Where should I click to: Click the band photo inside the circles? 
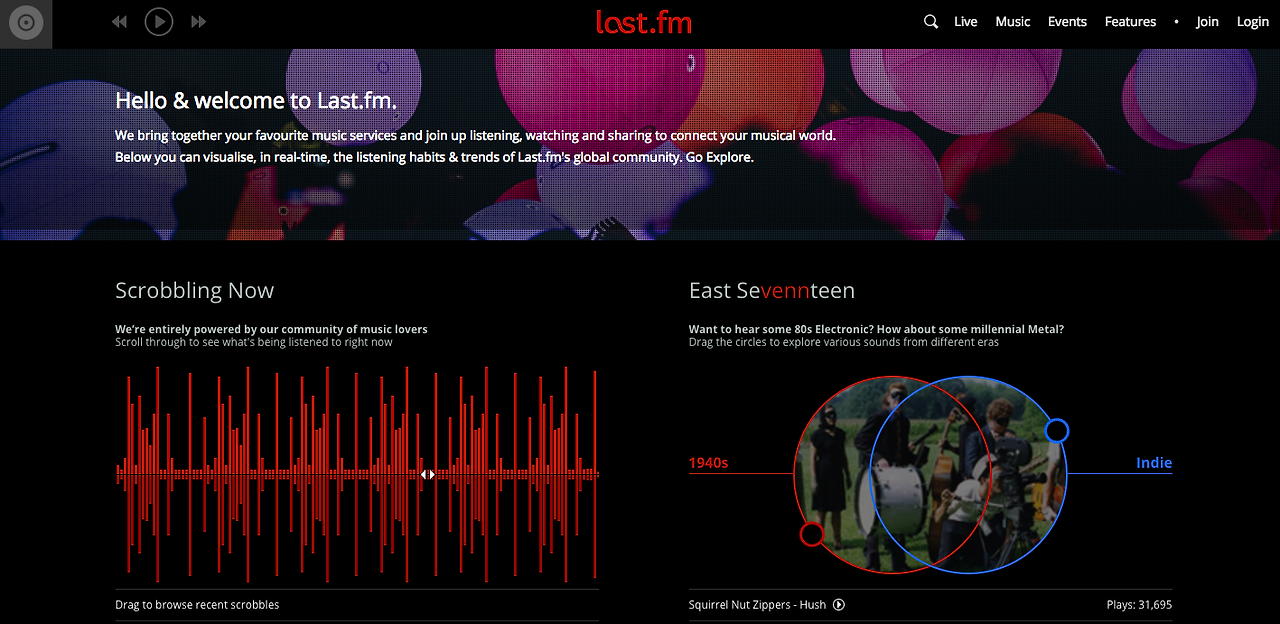[x=931, y=475]
